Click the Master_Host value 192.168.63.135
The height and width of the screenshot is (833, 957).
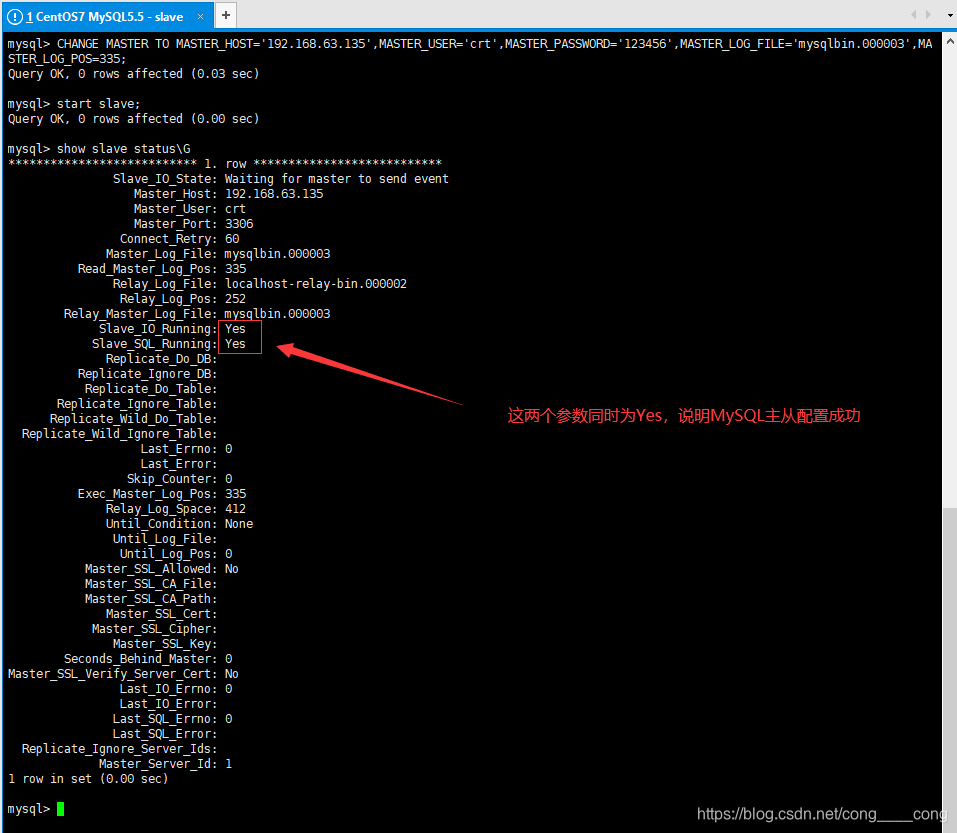274,194
